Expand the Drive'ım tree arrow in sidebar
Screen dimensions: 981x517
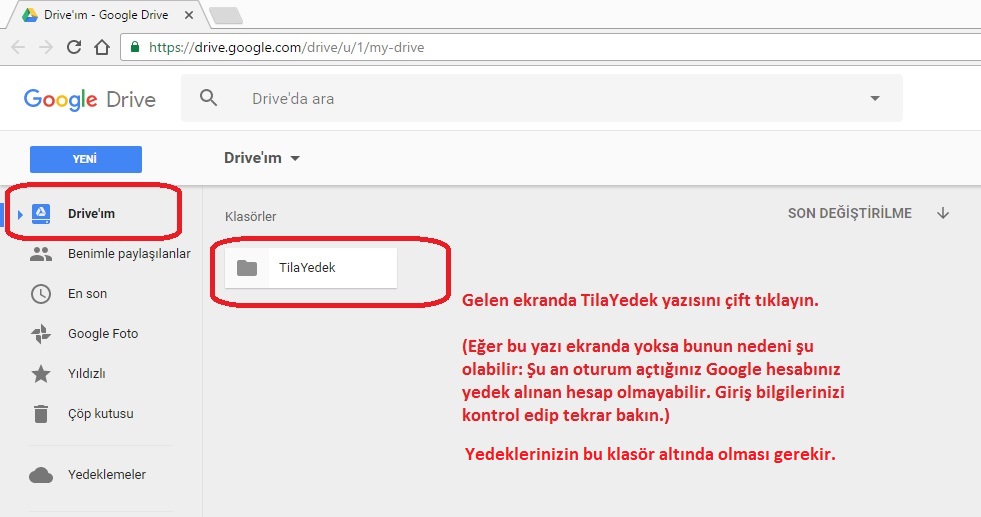[20, 214]
